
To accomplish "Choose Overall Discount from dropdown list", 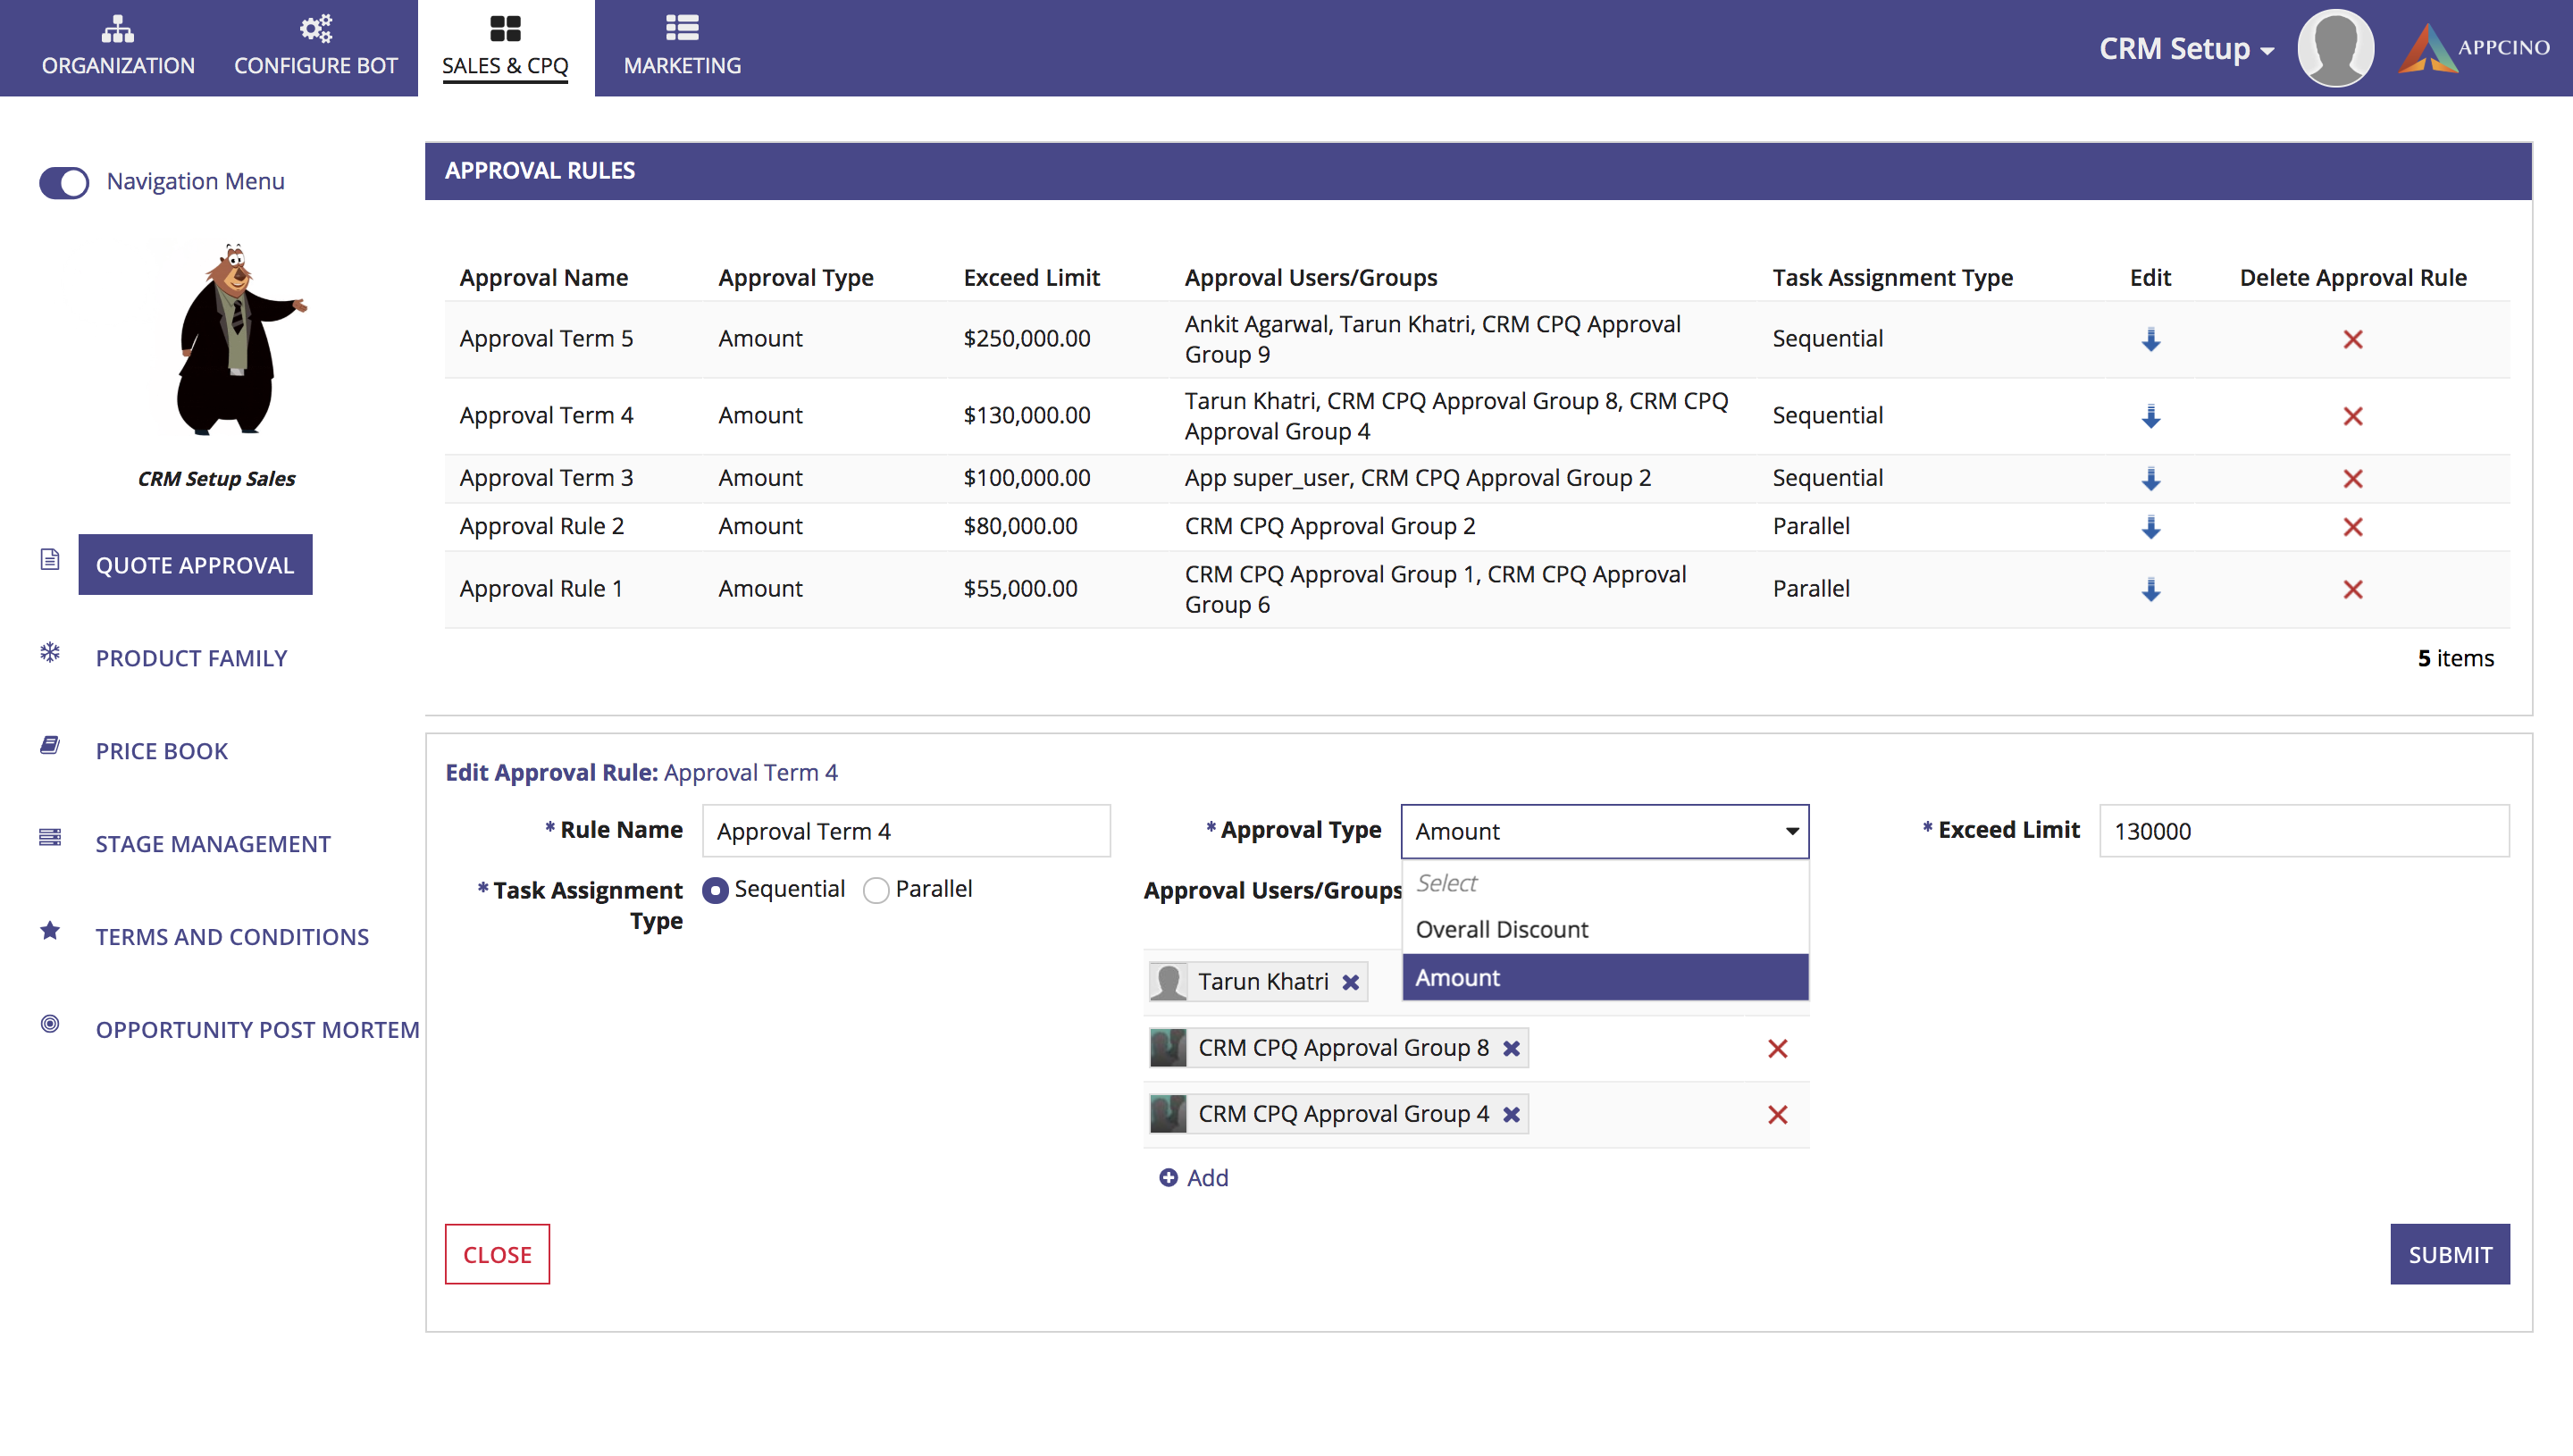I will (x=1502, y=929).
